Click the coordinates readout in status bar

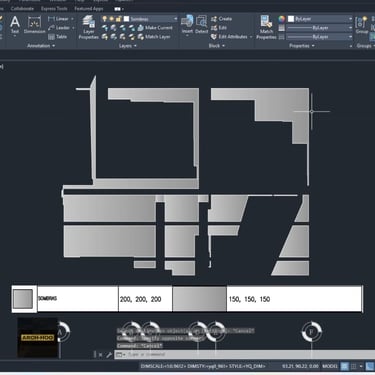click(x=300, y=366)
